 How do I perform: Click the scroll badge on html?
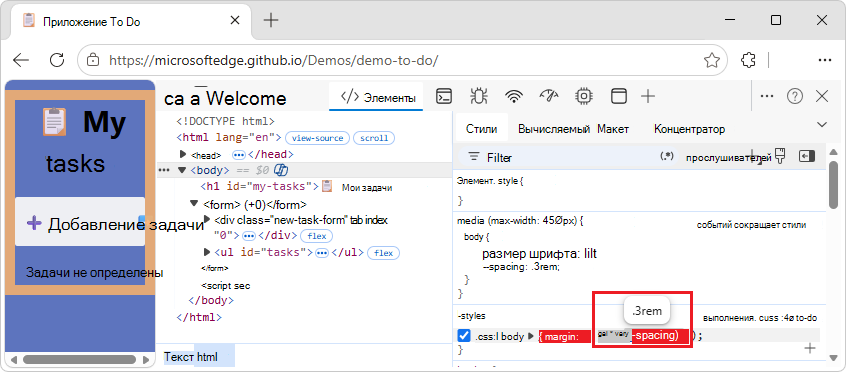pyautogui.click(x=374, y=138)
